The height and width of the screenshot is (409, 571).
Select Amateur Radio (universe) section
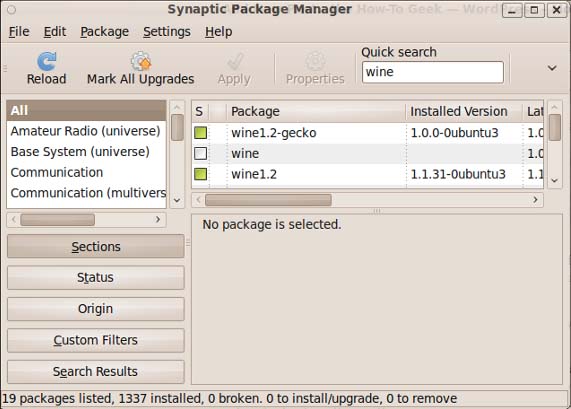86,131
